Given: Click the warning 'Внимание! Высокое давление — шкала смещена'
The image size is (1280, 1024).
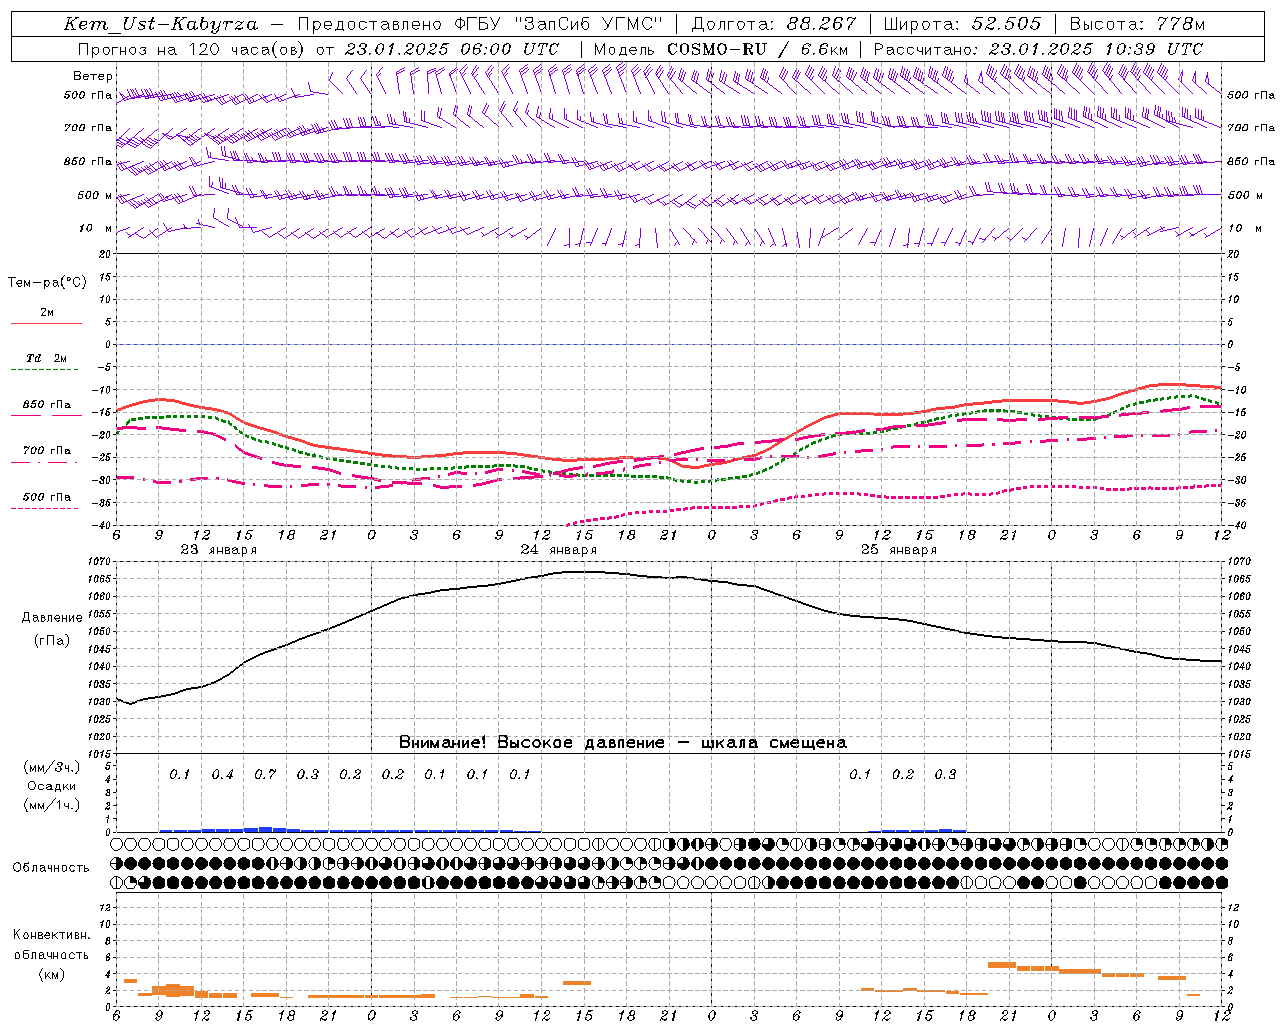Looking at the screenshot, I should pyautogui.click(x=622, y=742).
